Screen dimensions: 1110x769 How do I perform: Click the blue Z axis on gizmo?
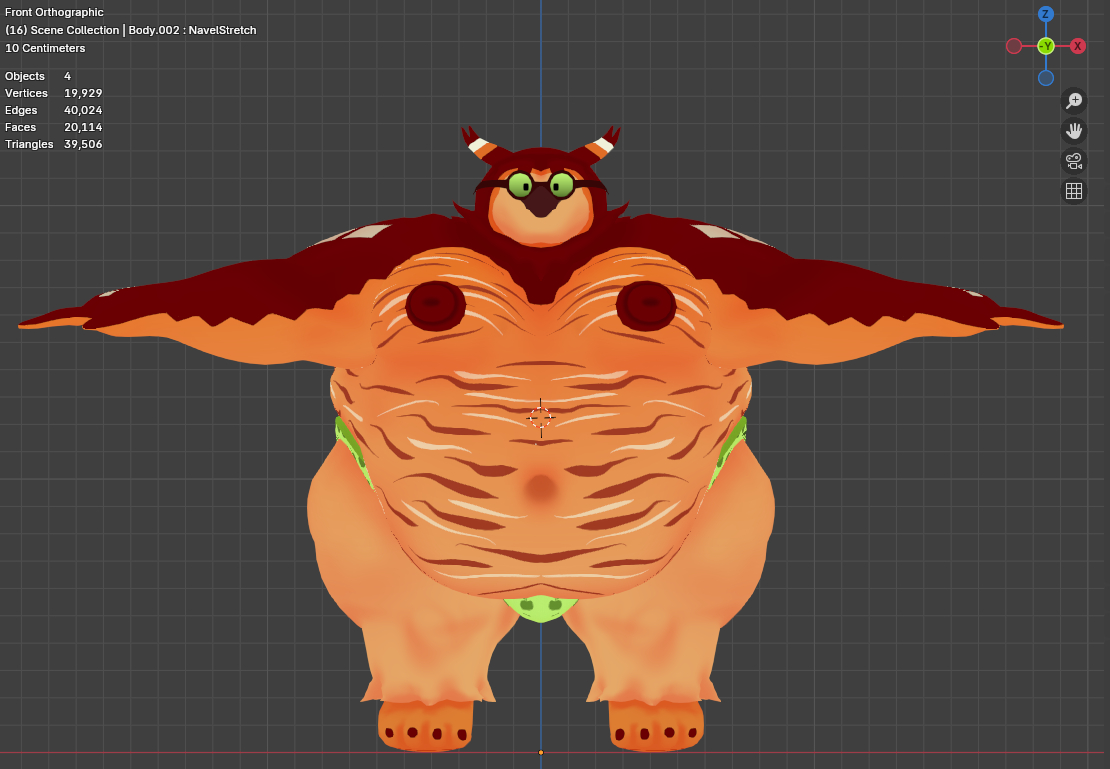pos(1046,14)
